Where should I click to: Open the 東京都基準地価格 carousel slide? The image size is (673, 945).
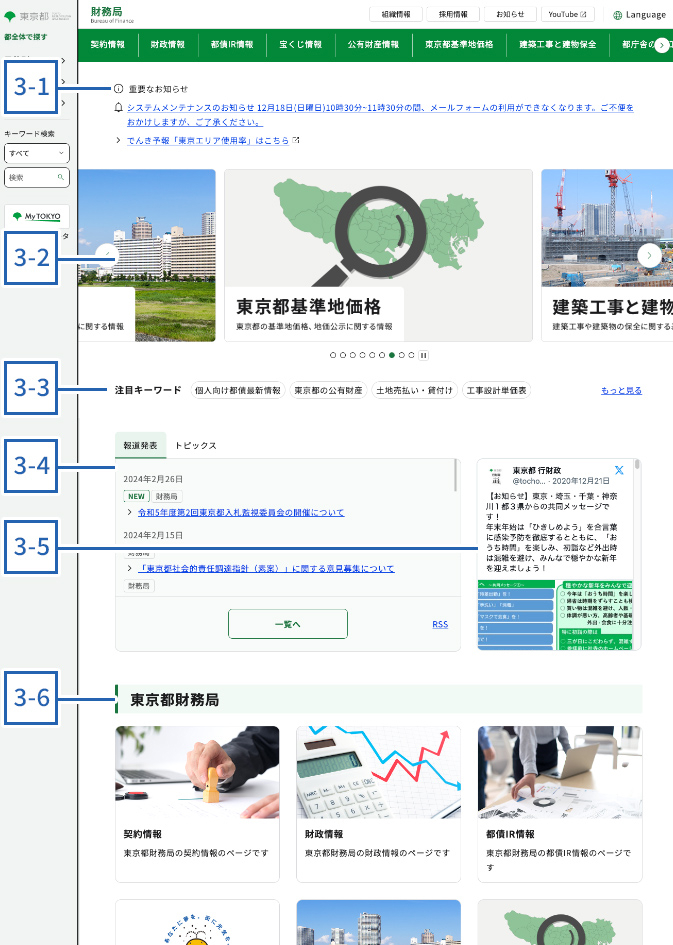pyautogui.click(x=378, y=256)
